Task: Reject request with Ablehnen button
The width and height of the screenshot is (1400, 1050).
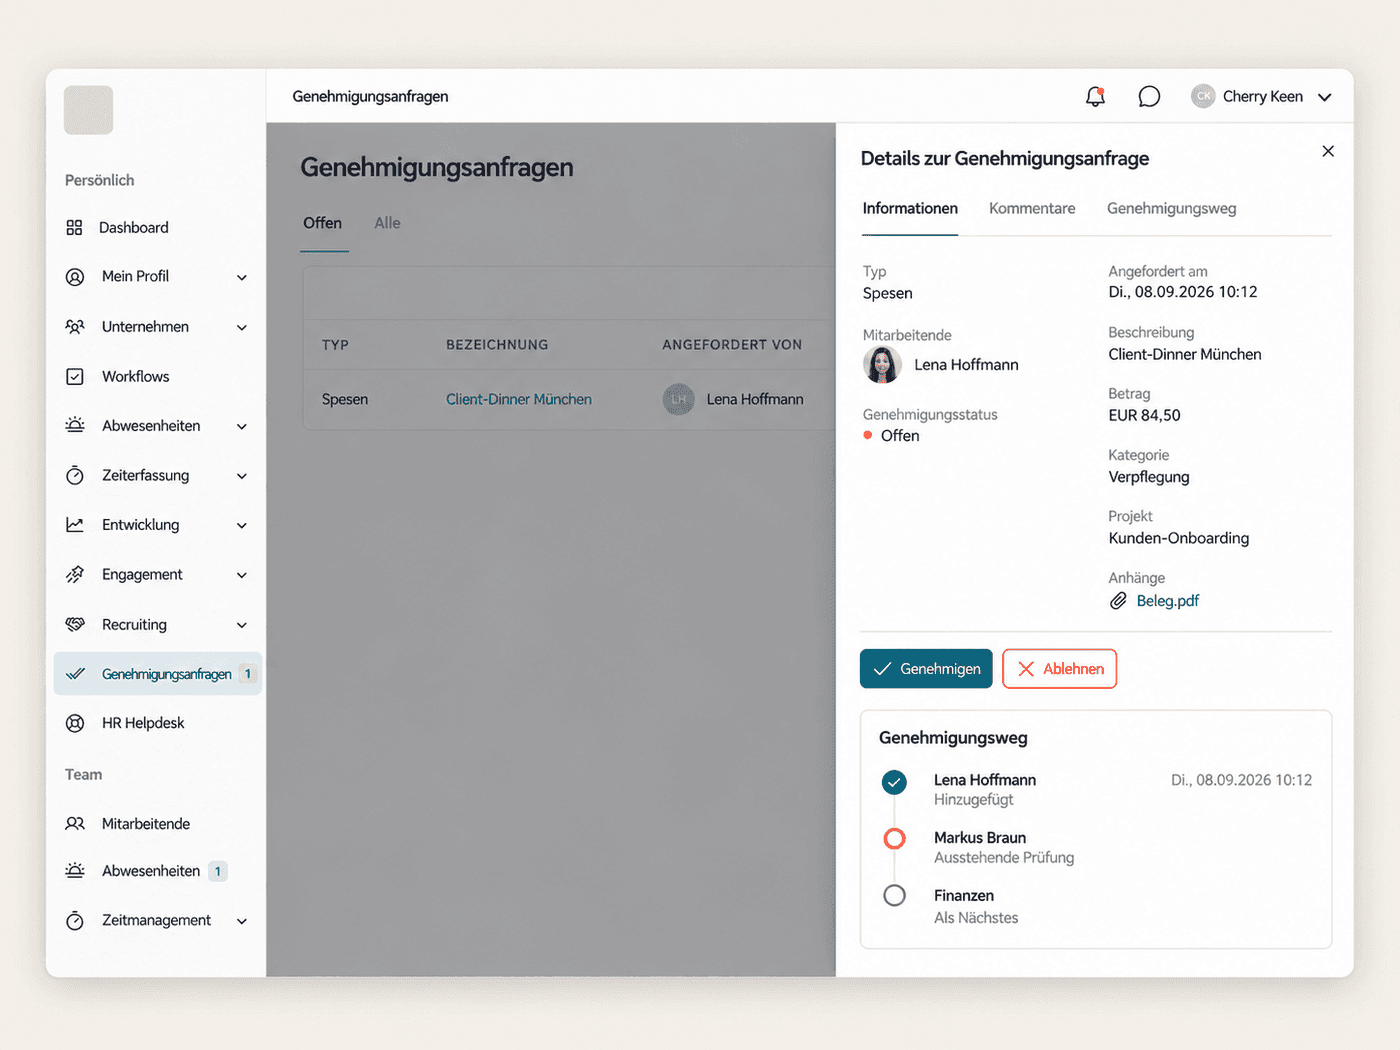Action: [1059, 669]
